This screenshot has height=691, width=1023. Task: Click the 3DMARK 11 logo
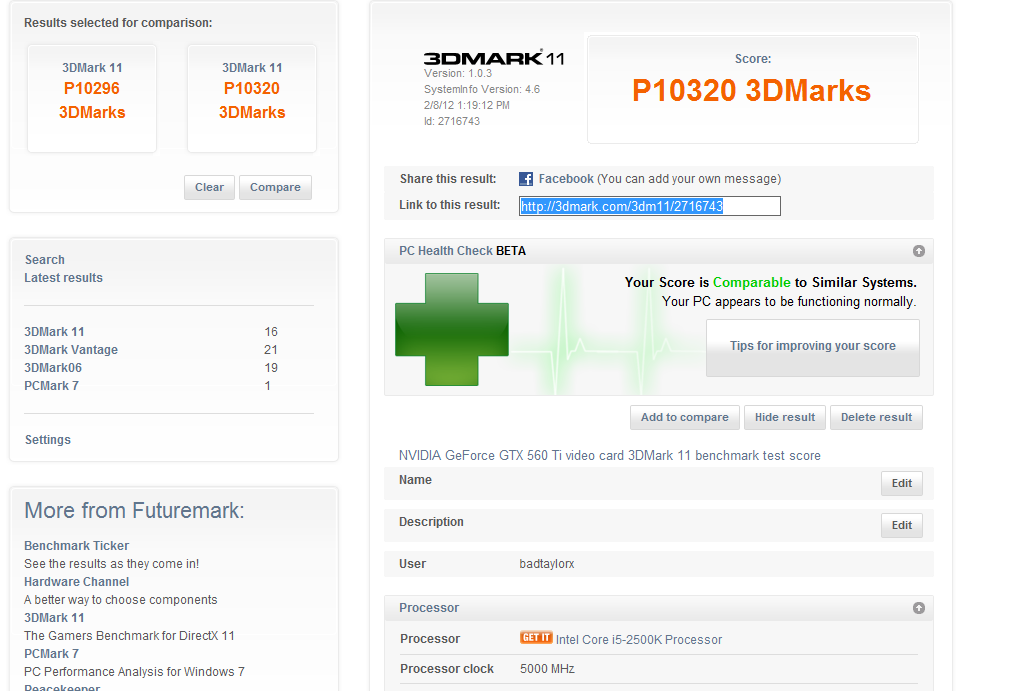click(x=494, y=58)
